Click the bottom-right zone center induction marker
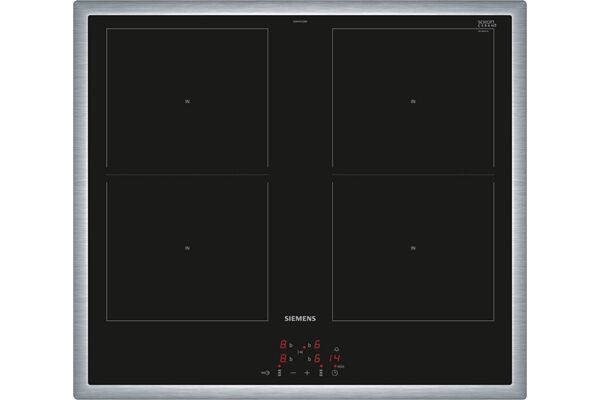The width and height of the screenshot is (600, 400). pyautogui.click(x=412, y=247)
